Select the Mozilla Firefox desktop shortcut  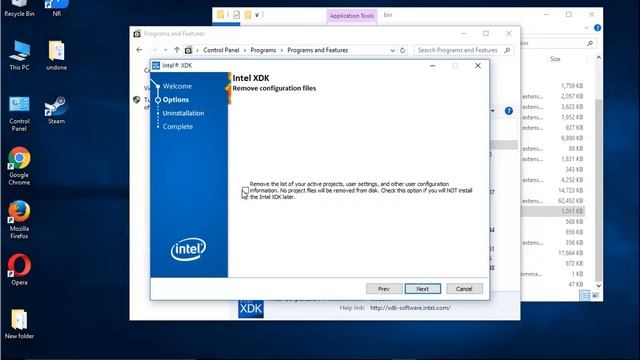click(x=19, y=220)
